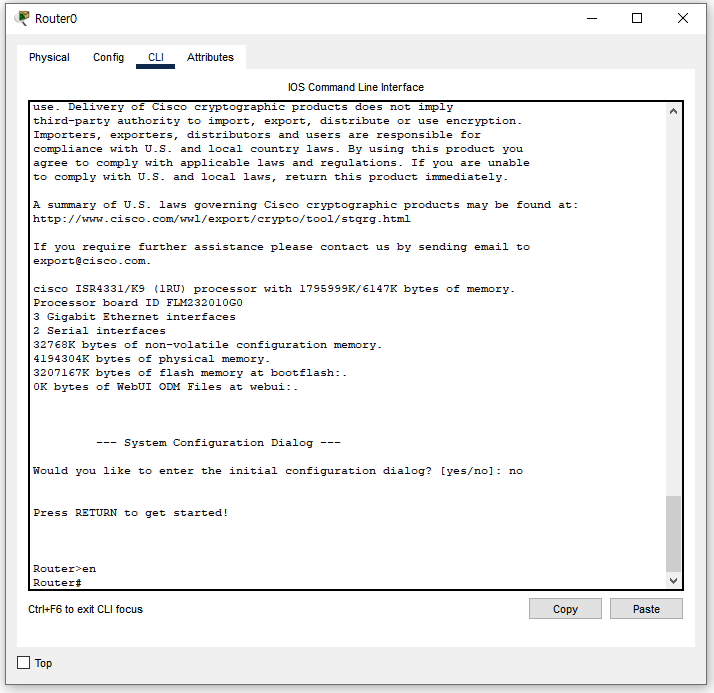Click the 'System Configuration Dialog' heading
The height and width of the screenshot is (693, 714).
218,443
